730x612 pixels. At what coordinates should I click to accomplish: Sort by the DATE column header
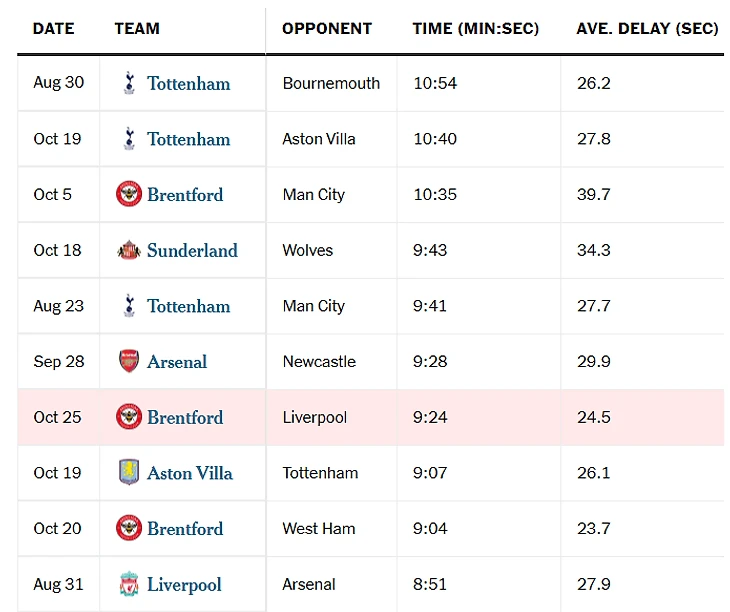point(54,28)
